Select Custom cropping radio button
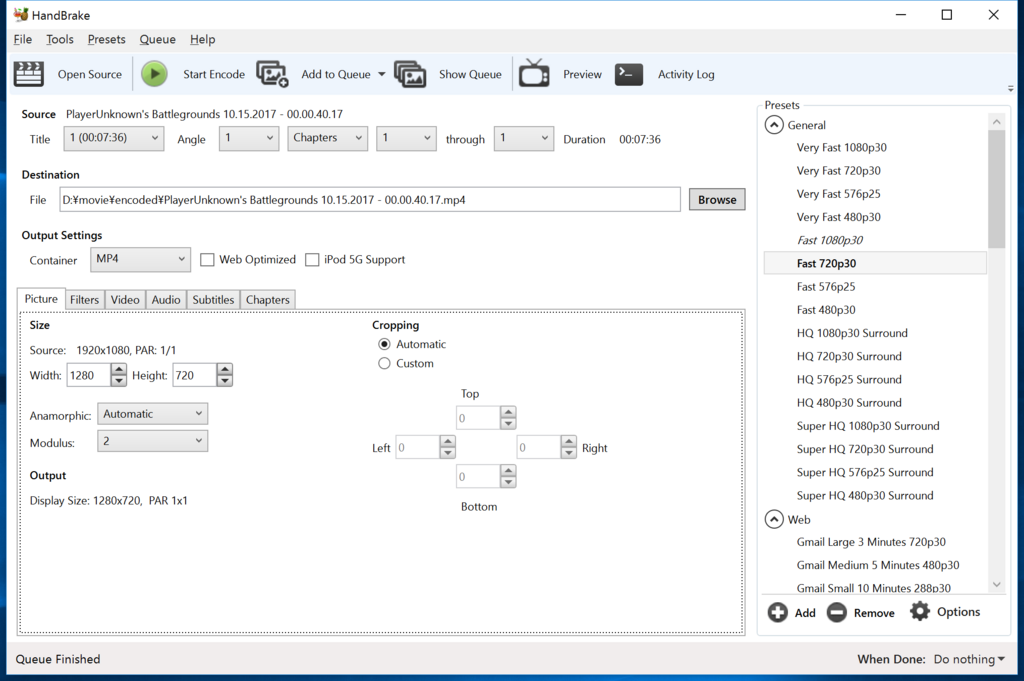 pos(384,364)
